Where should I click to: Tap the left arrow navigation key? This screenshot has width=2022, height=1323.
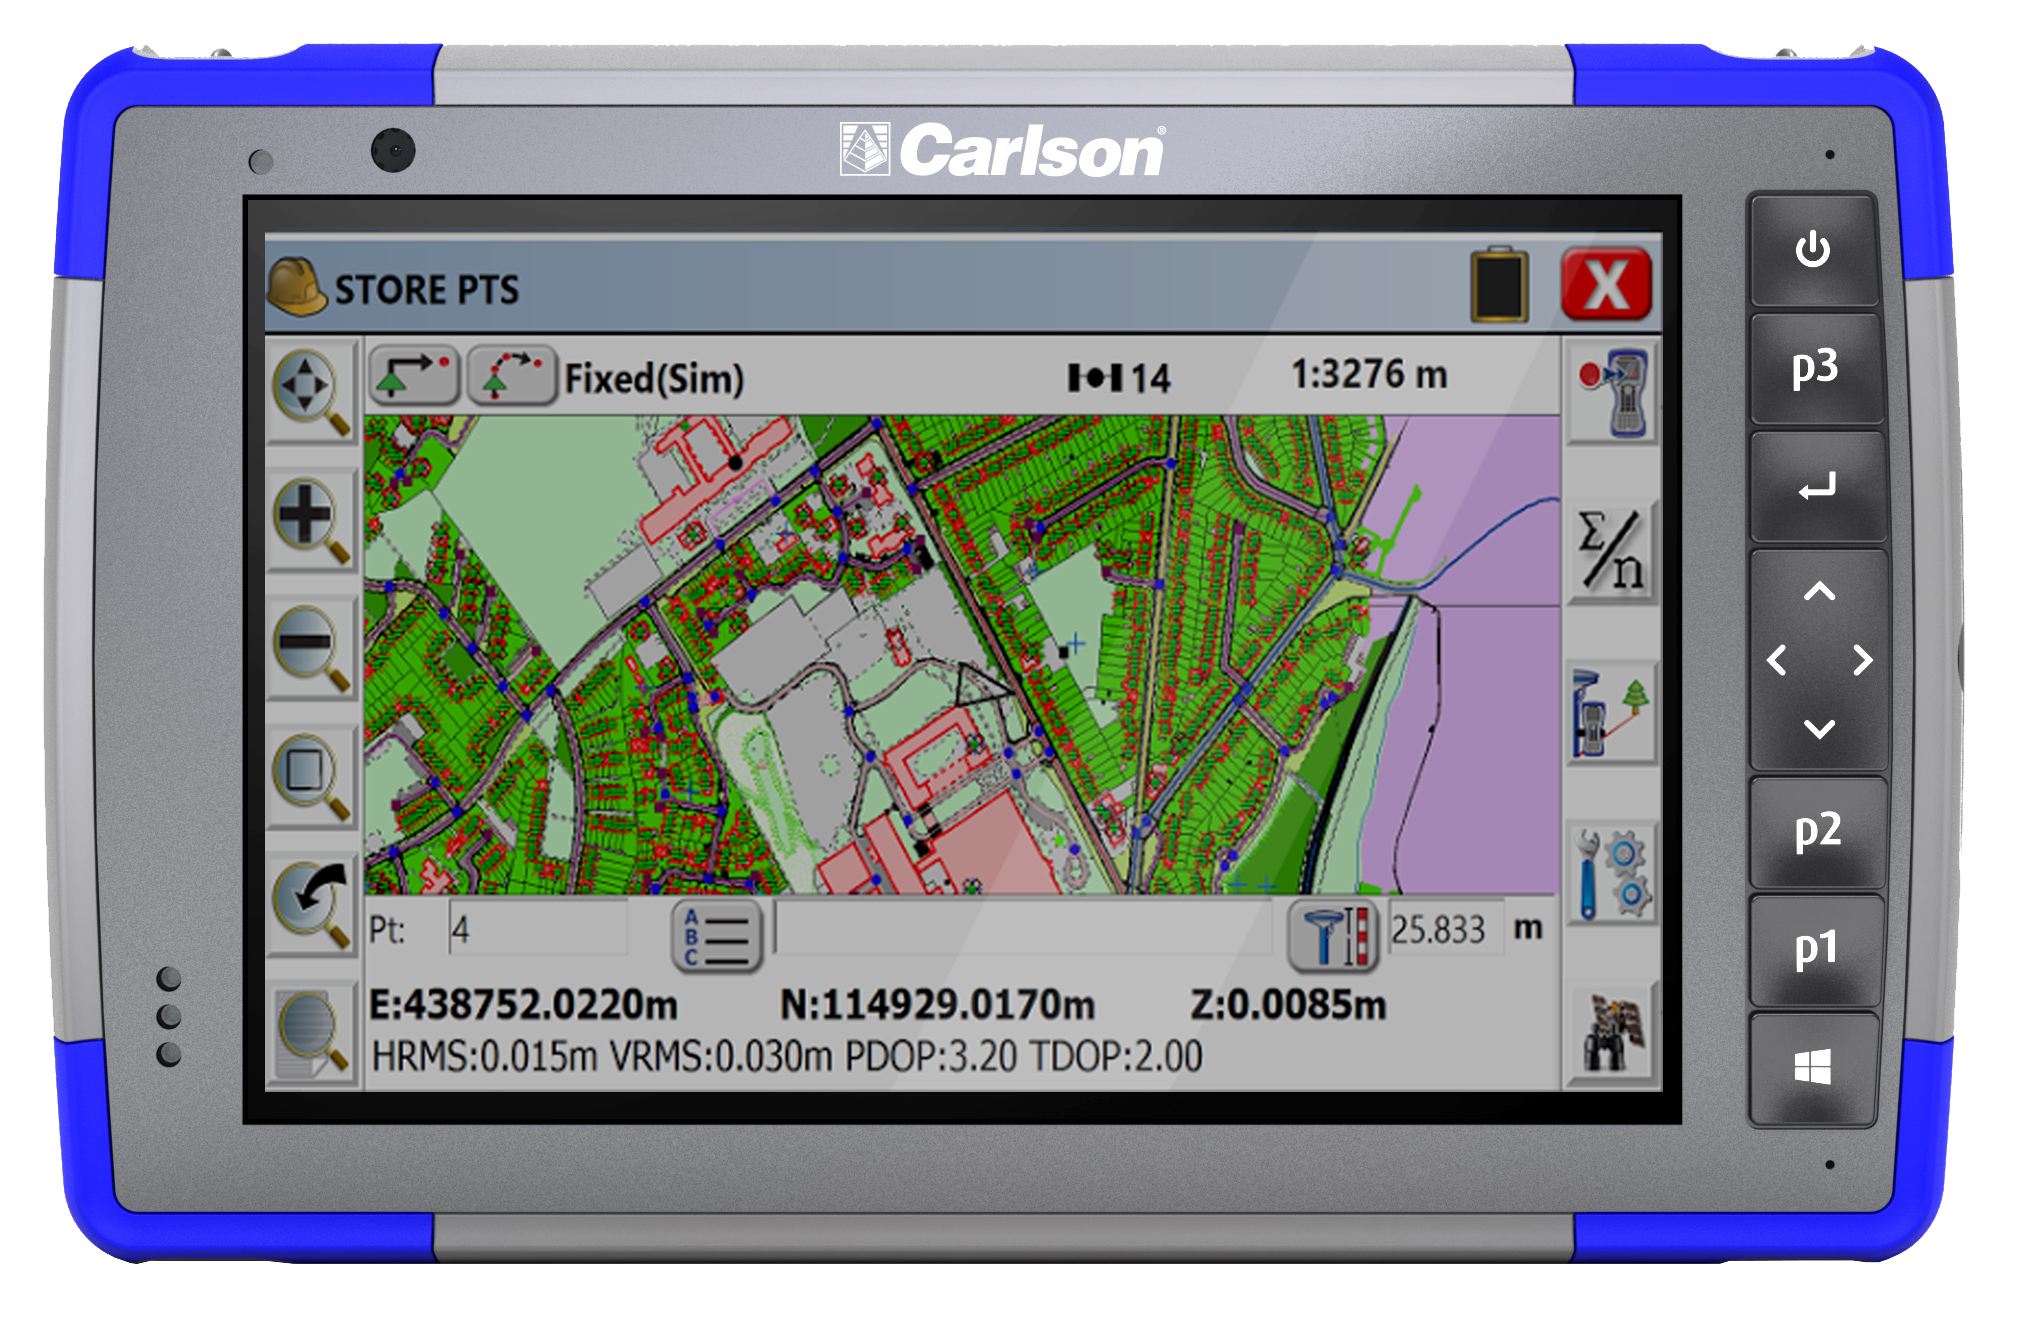pyautogui.click(x=1777, y=660)
